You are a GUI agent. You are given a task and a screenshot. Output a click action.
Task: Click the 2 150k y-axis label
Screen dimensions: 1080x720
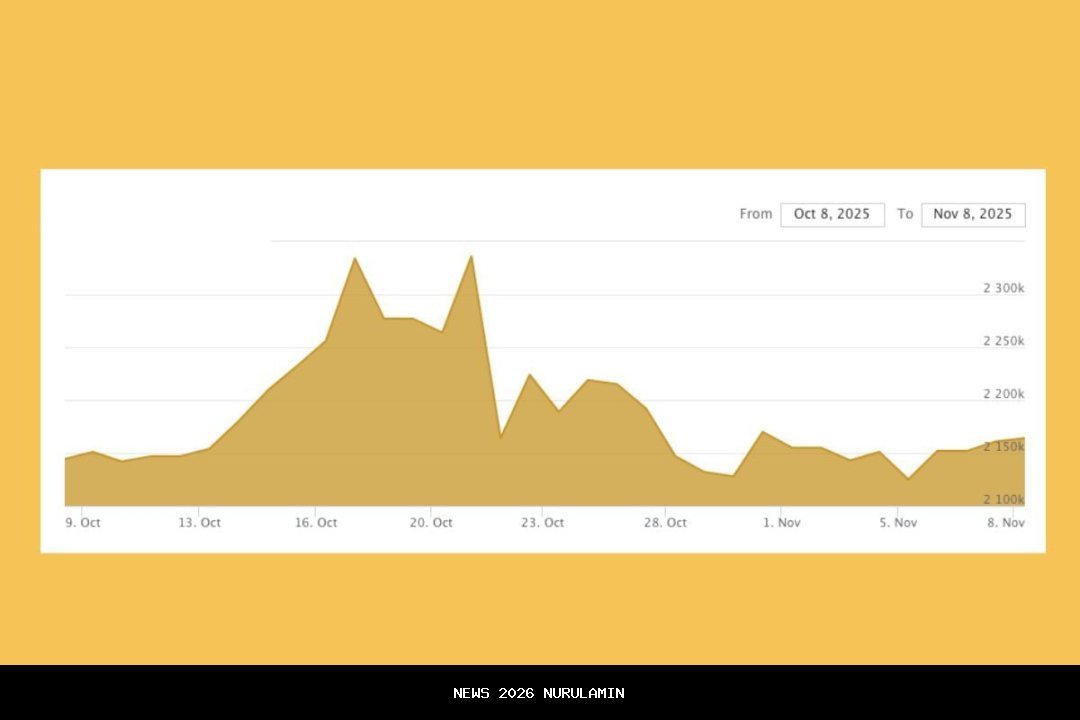click(1003, 447)
